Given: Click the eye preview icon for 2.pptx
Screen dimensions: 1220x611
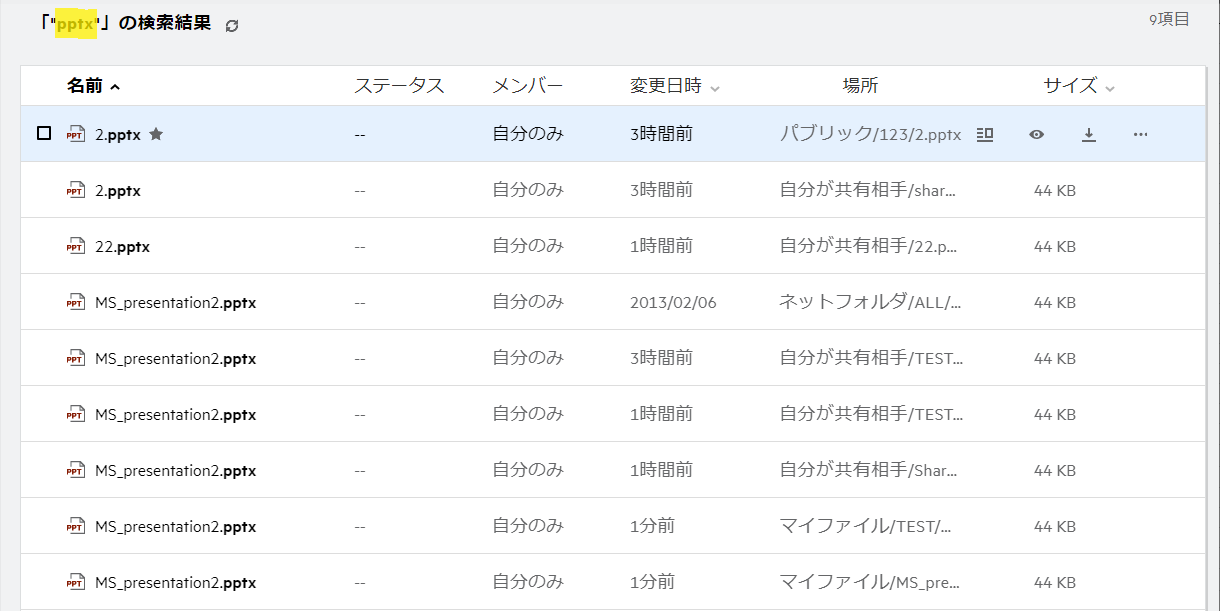Looking at the screenshot, I should pyautogui.click(x=1037, y=134).
